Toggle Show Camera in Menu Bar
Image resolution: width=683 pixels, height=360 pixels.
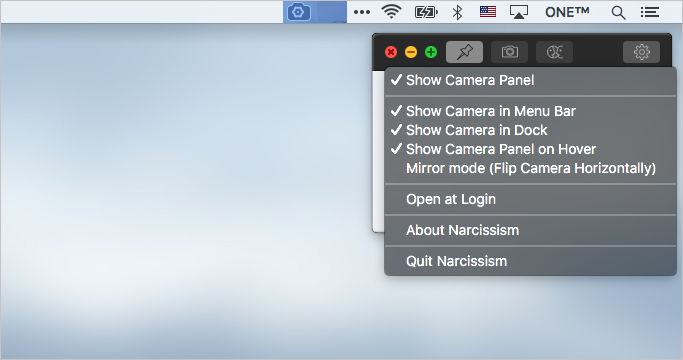[530, 111]
